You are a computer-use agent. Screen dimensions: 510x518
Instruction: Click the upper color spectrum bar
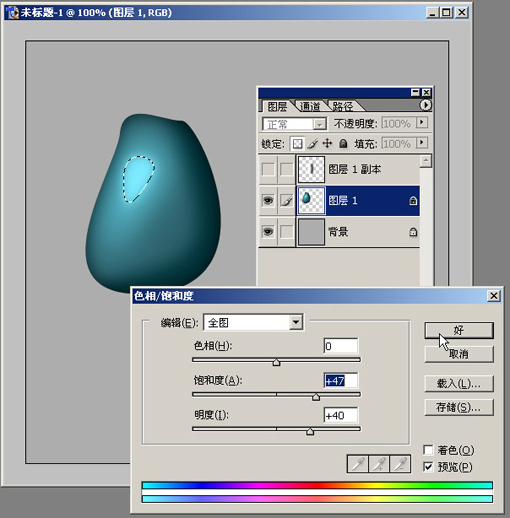317,485
